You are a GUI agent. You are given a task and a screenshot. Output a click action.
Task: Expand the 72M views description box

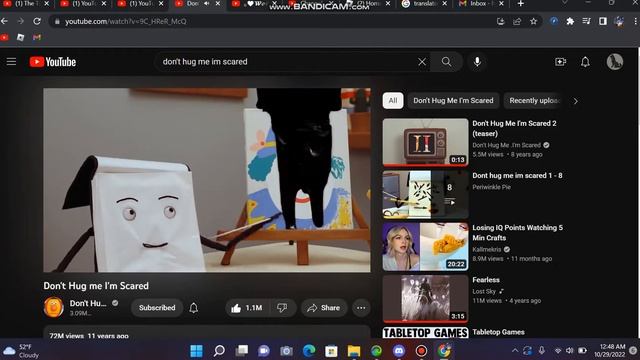[x=207, y=332]
